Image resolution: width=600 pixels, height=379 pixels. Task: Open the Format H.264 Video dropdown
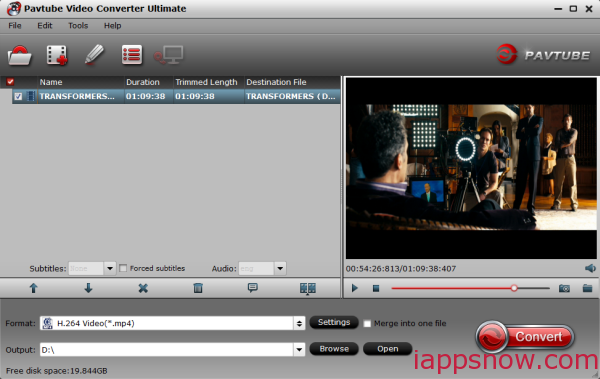(173, 323)
